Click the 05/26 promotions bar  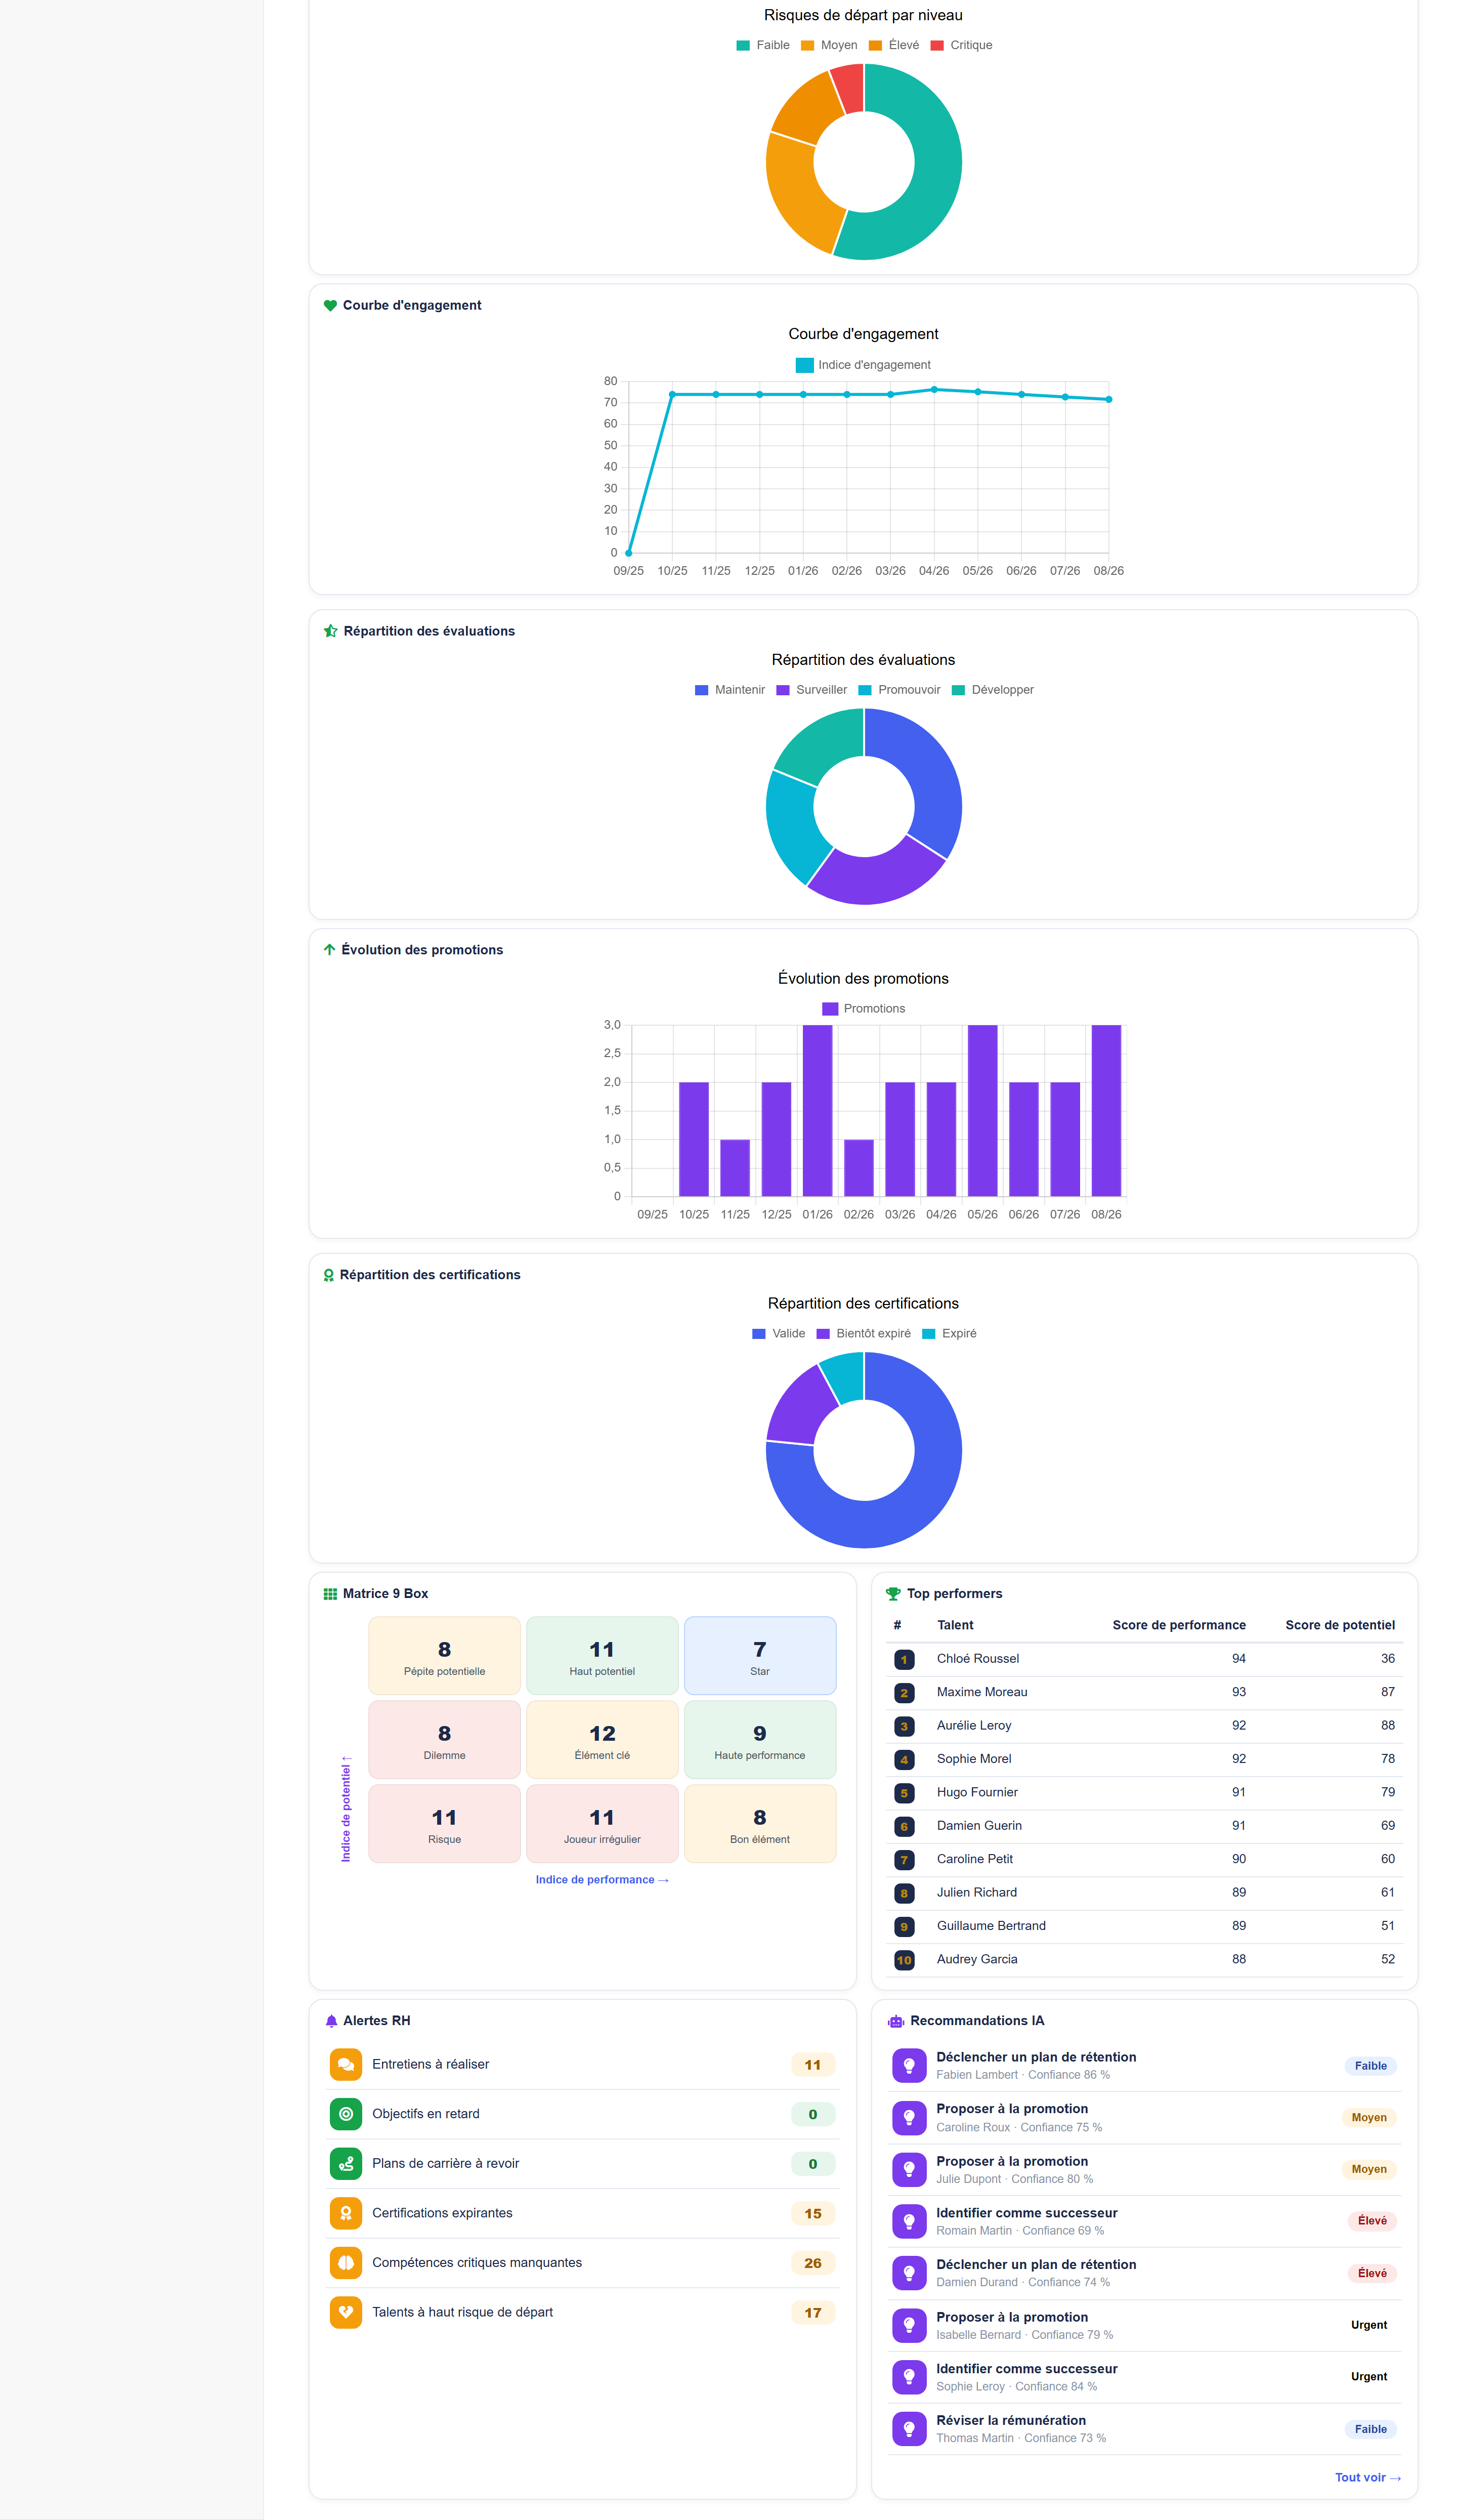tap(982, 1111)
